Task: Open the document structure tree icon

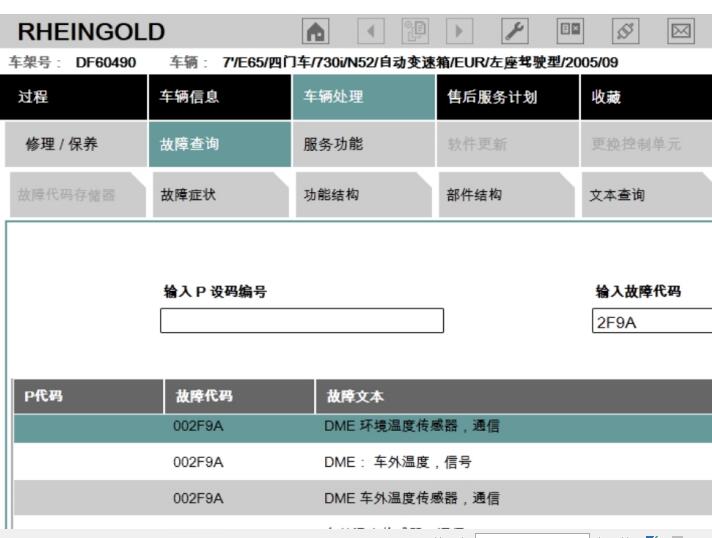Action: tap(415, 31)
